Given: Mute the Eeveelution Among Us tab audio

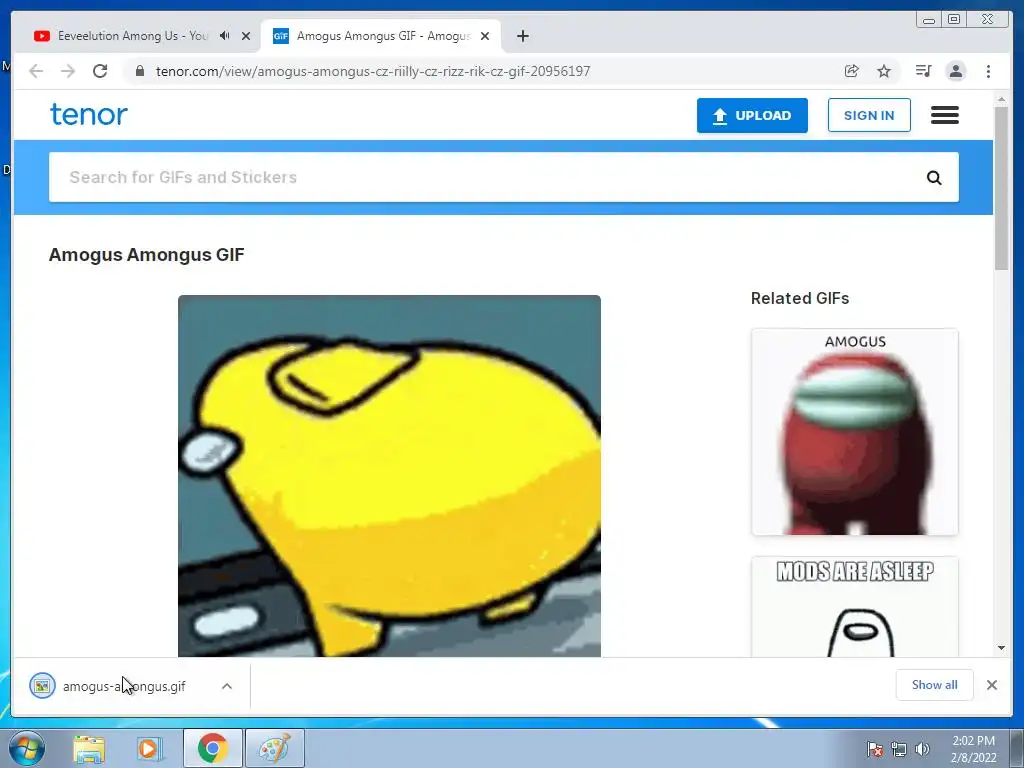Looking at the screenshot, I should pos(225,36).
